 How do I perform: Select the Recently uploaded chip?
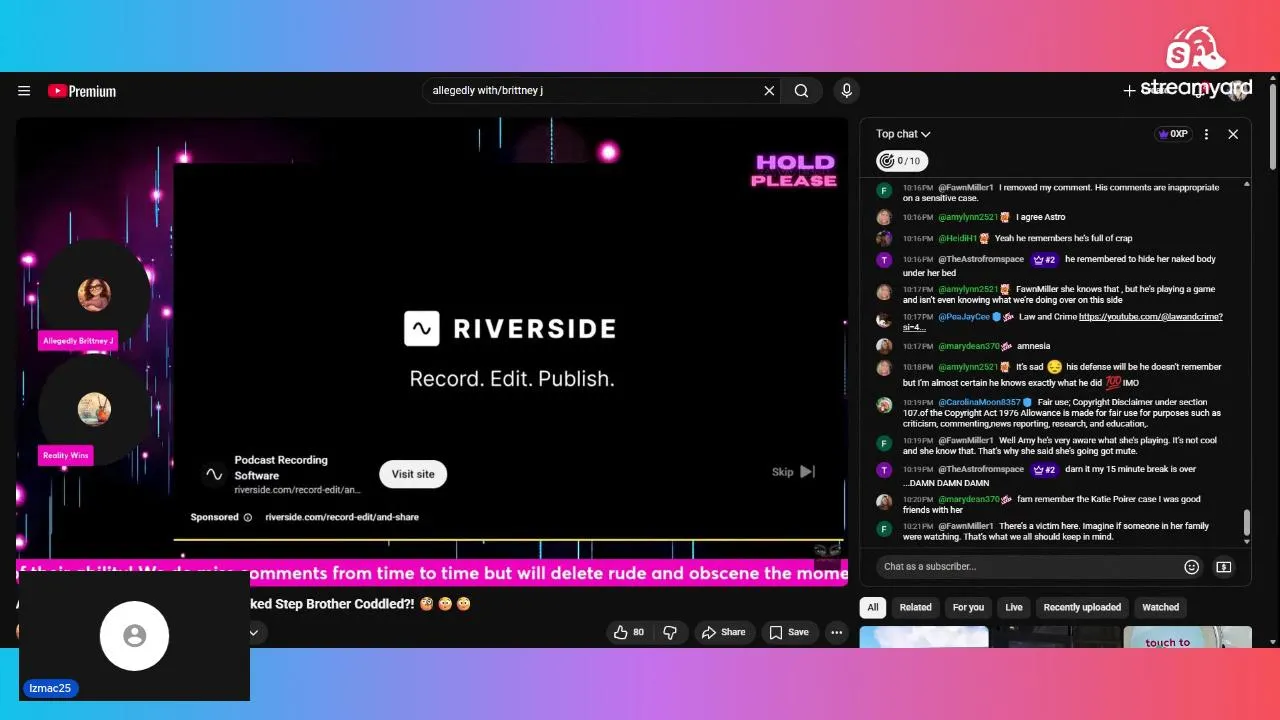click(1082, 607)
